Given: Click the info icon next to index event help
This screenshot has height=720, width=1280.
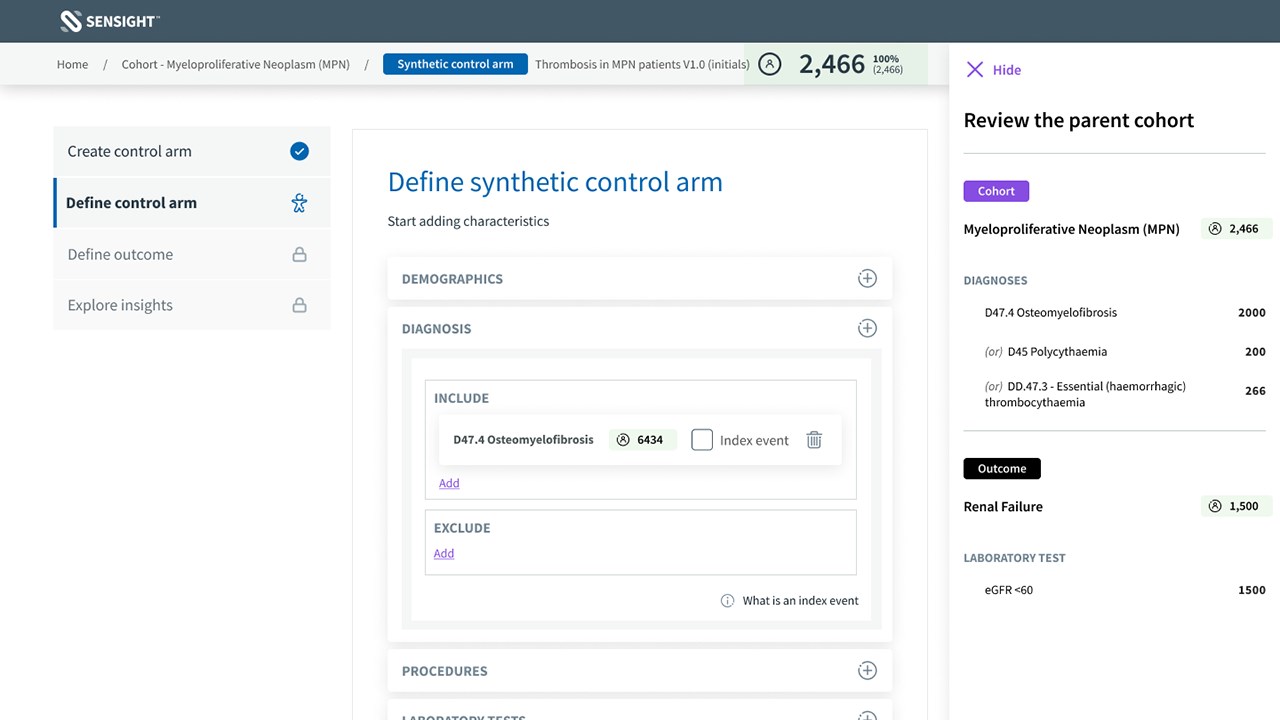Looking at the screenshot, I should 728,601.
